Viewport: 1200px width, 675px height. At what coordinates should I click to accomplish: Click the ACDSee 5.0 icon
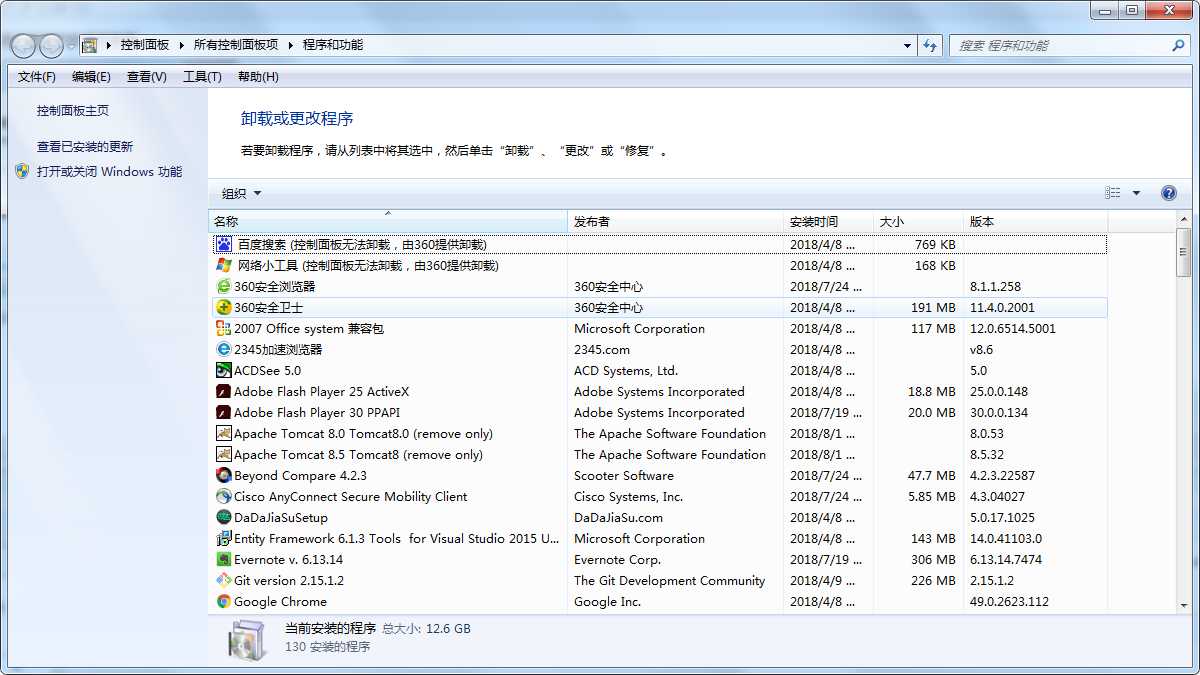coord(224,370)
